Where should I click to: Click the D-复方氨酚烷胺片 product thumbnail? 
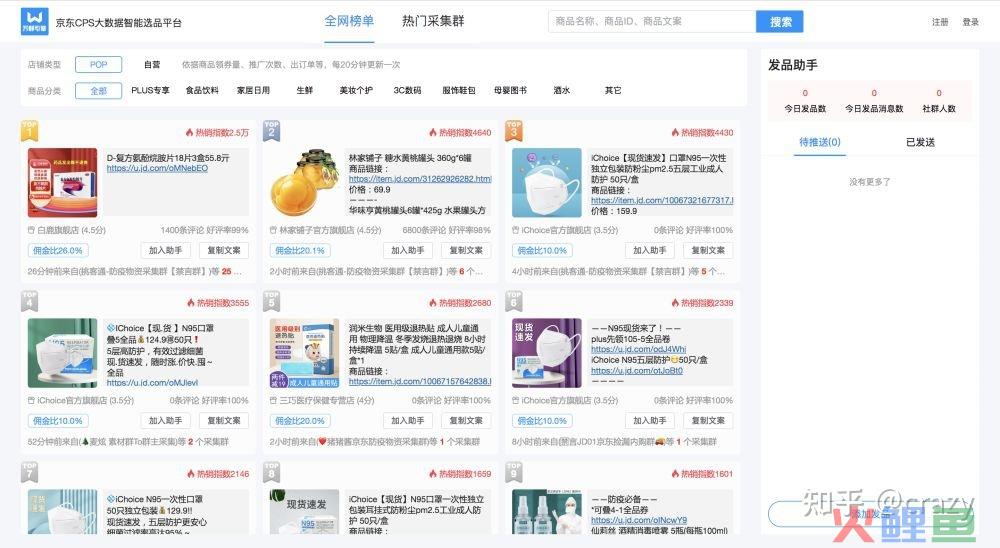pyautogui.click(x=62, y=182)
